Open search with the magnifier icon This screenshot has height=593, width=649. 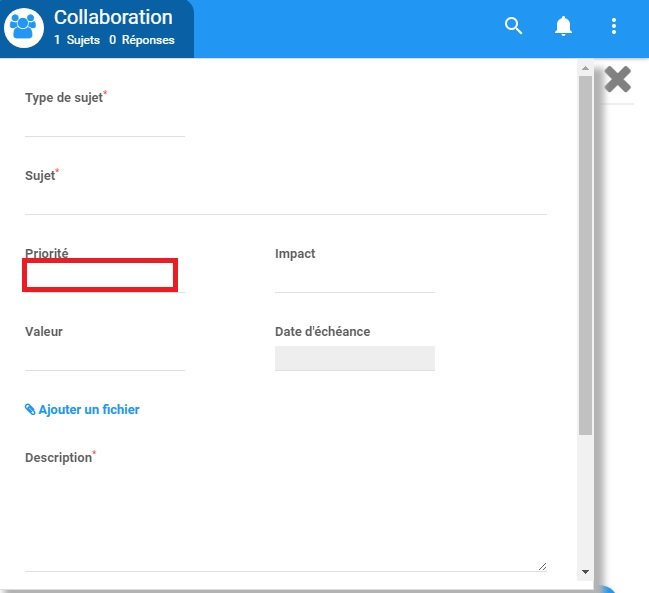[514, 27]
